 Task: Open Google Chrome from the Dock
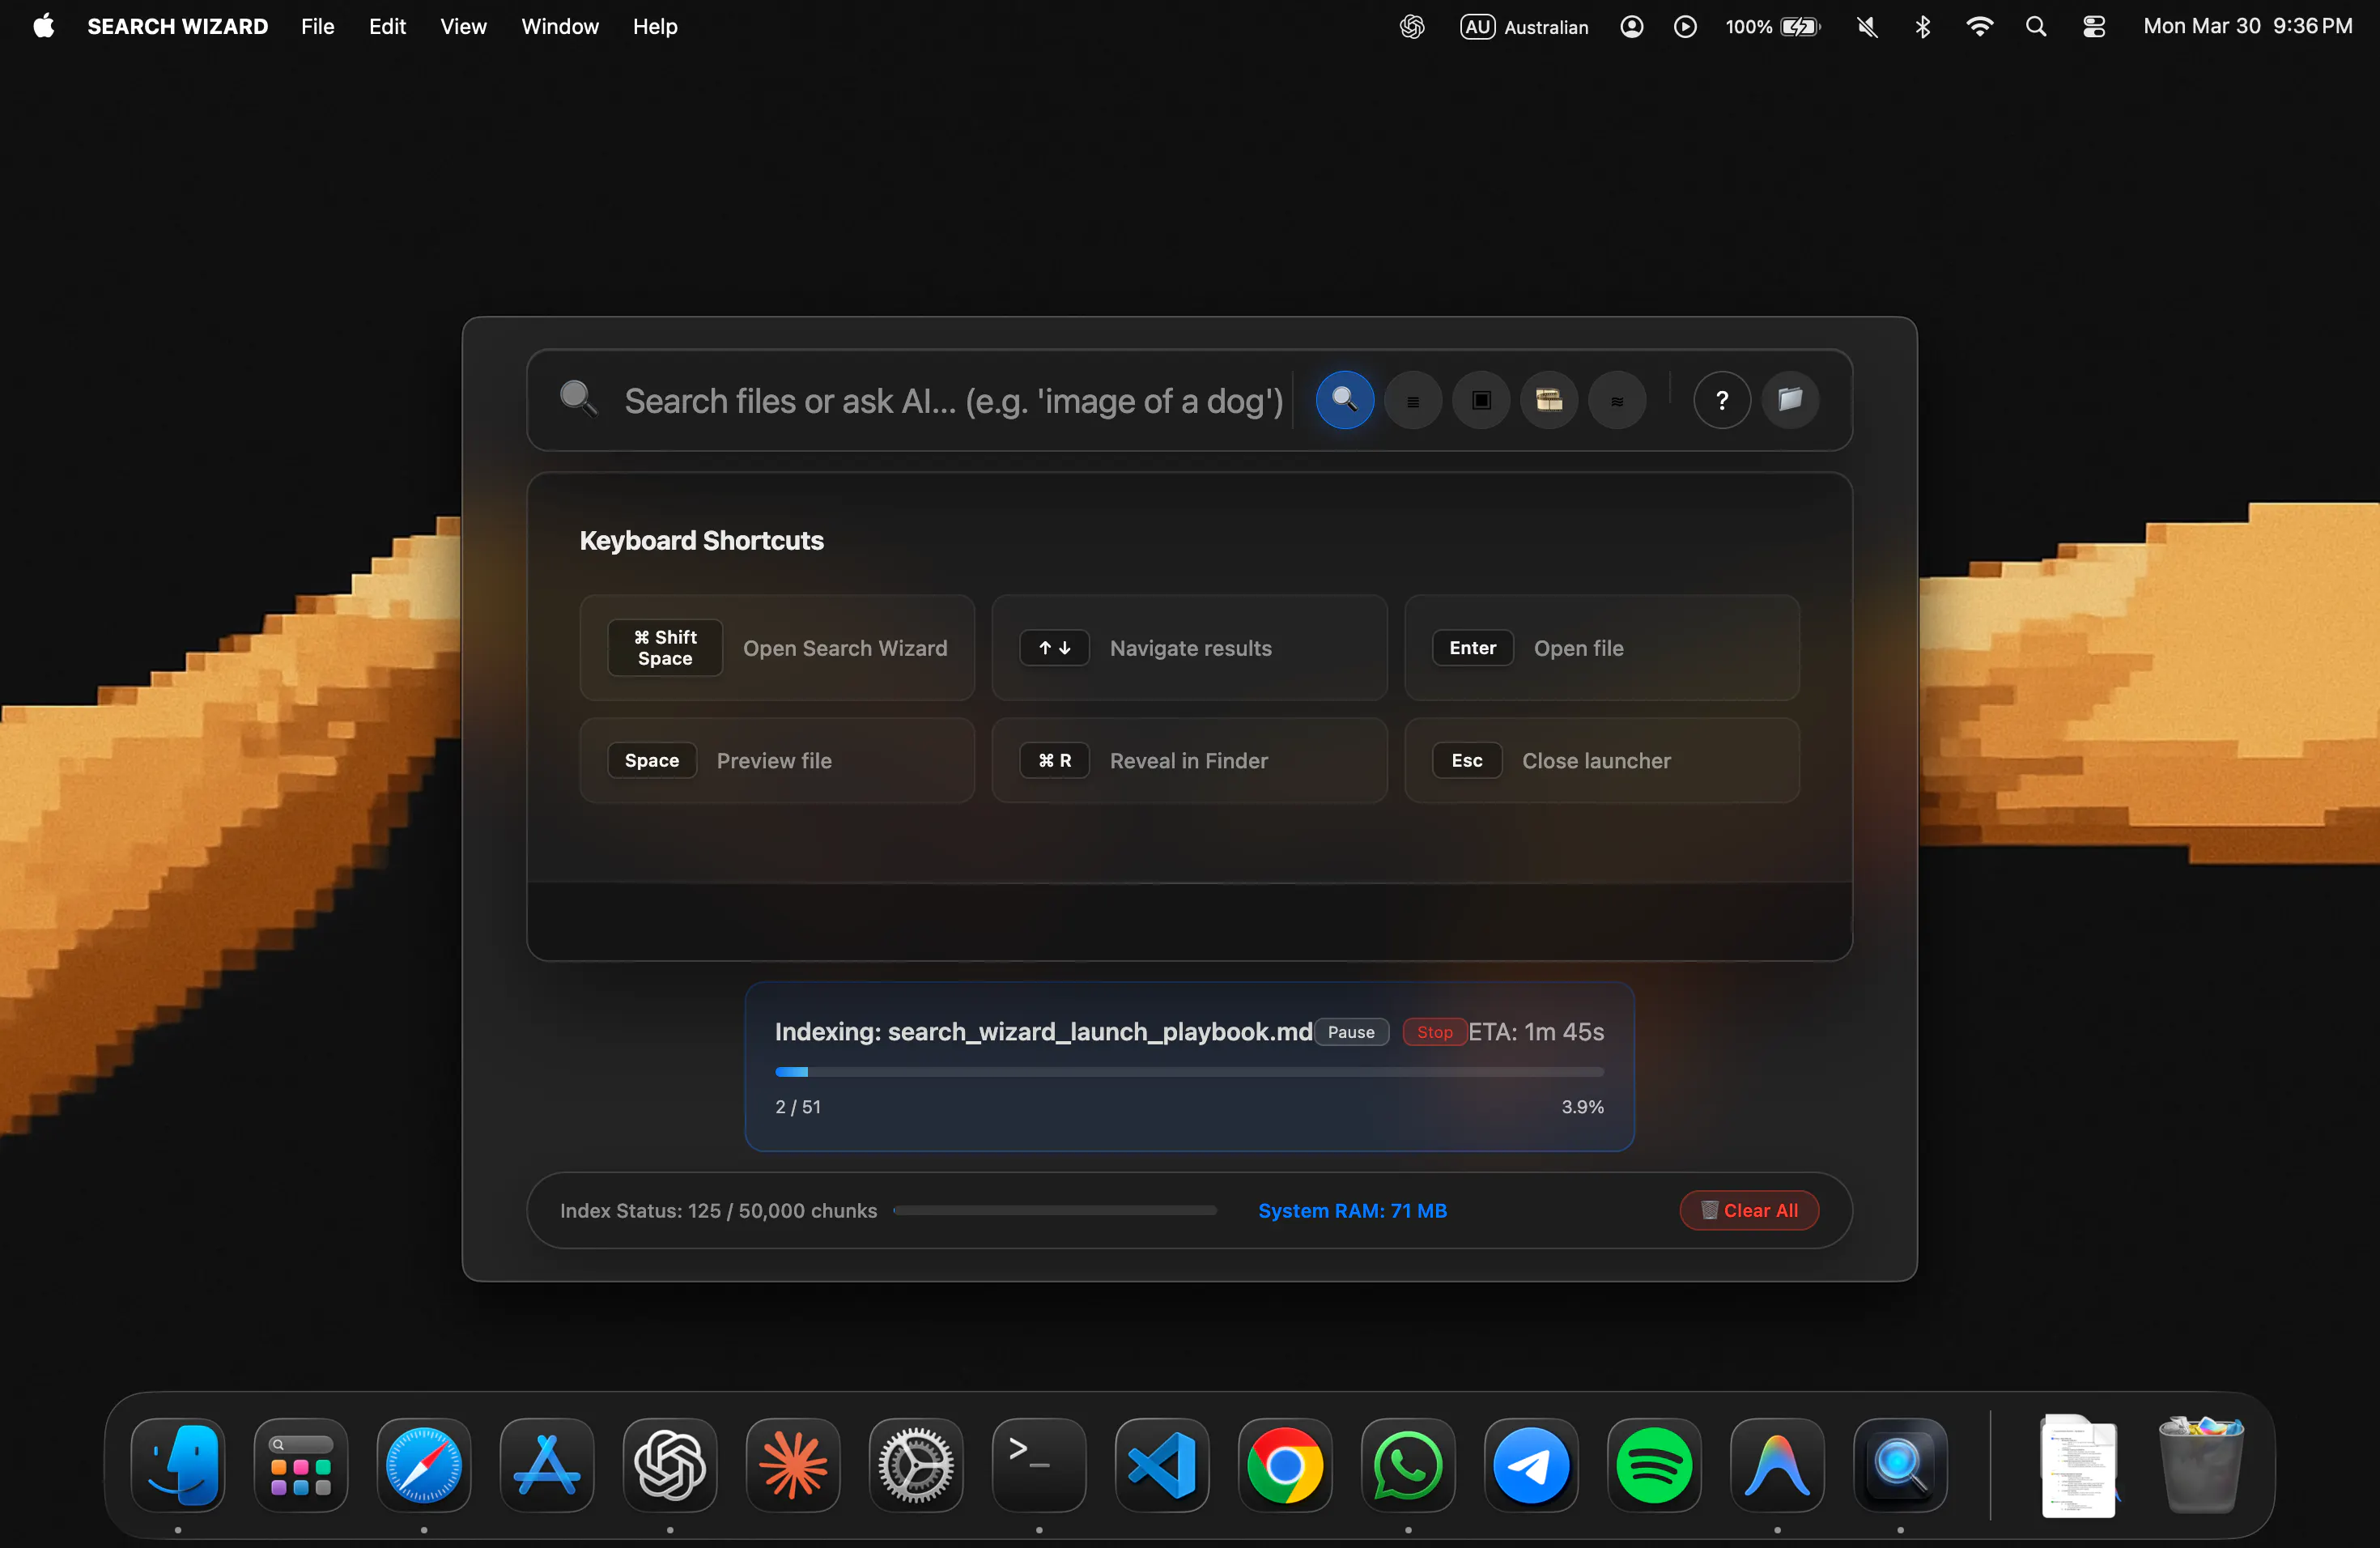point(1285,1465)
